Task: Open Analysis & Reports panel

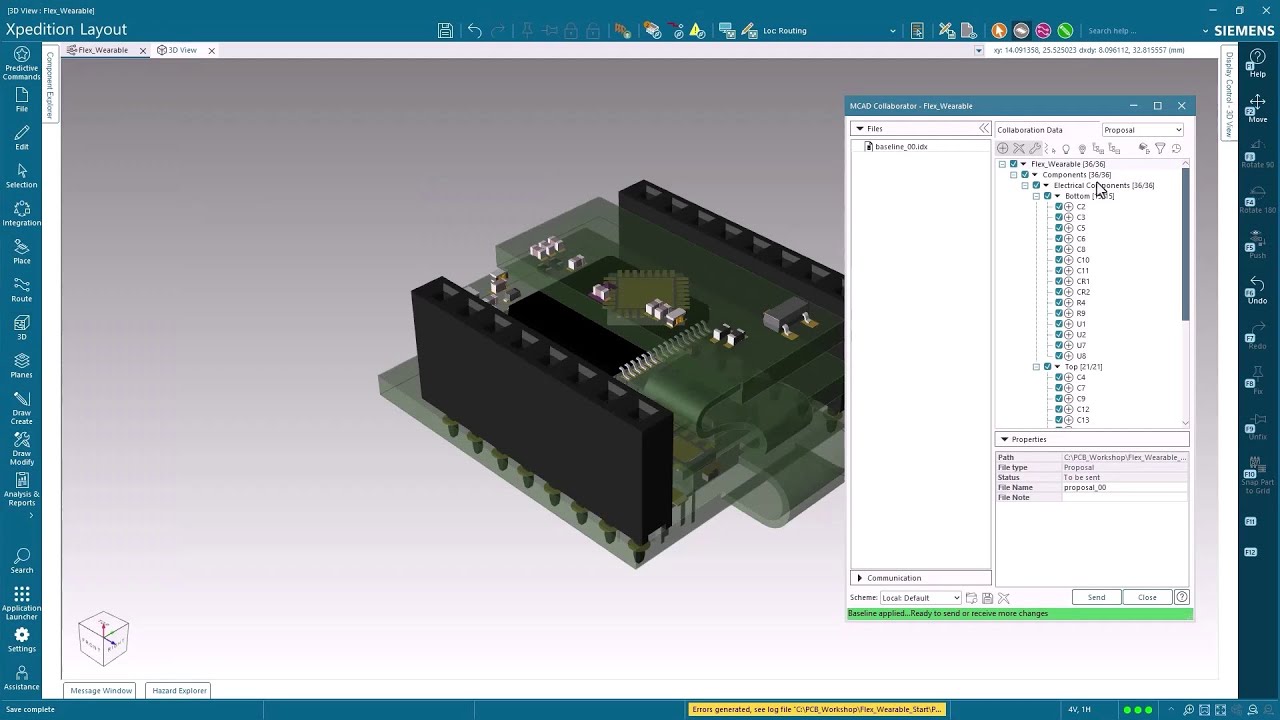Action: 21,489
